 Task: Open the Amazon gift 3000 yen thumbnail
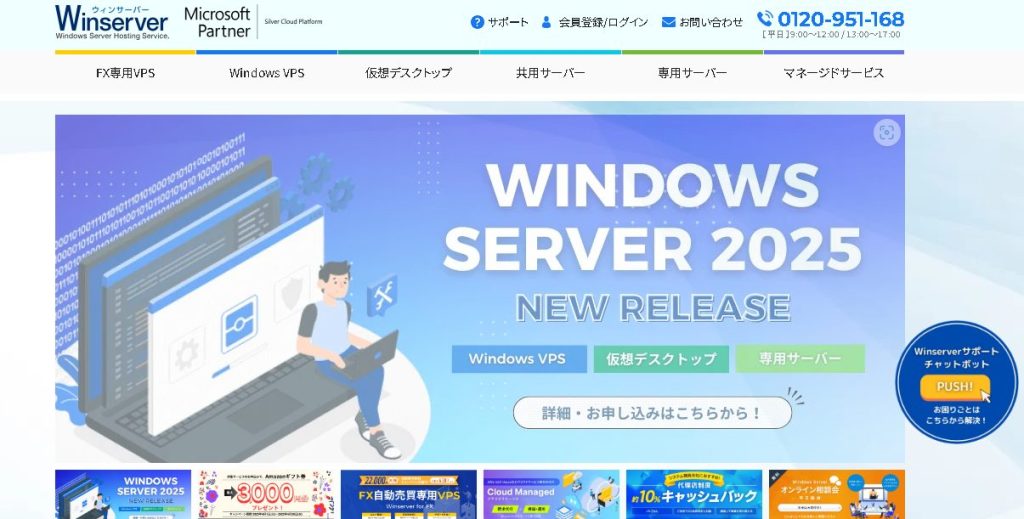pos(266,494)
